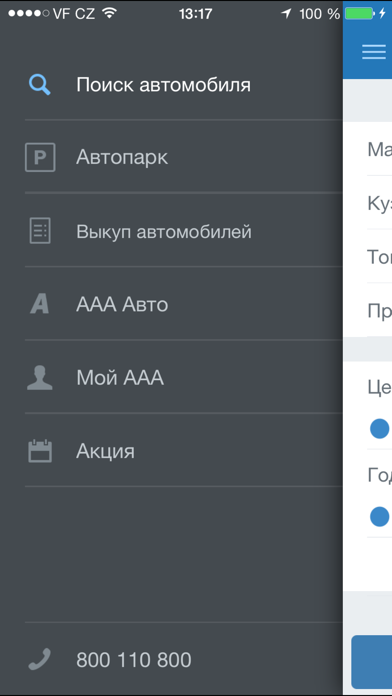
Task: Tap the location arrow status icon
Action: pos(286,14)
